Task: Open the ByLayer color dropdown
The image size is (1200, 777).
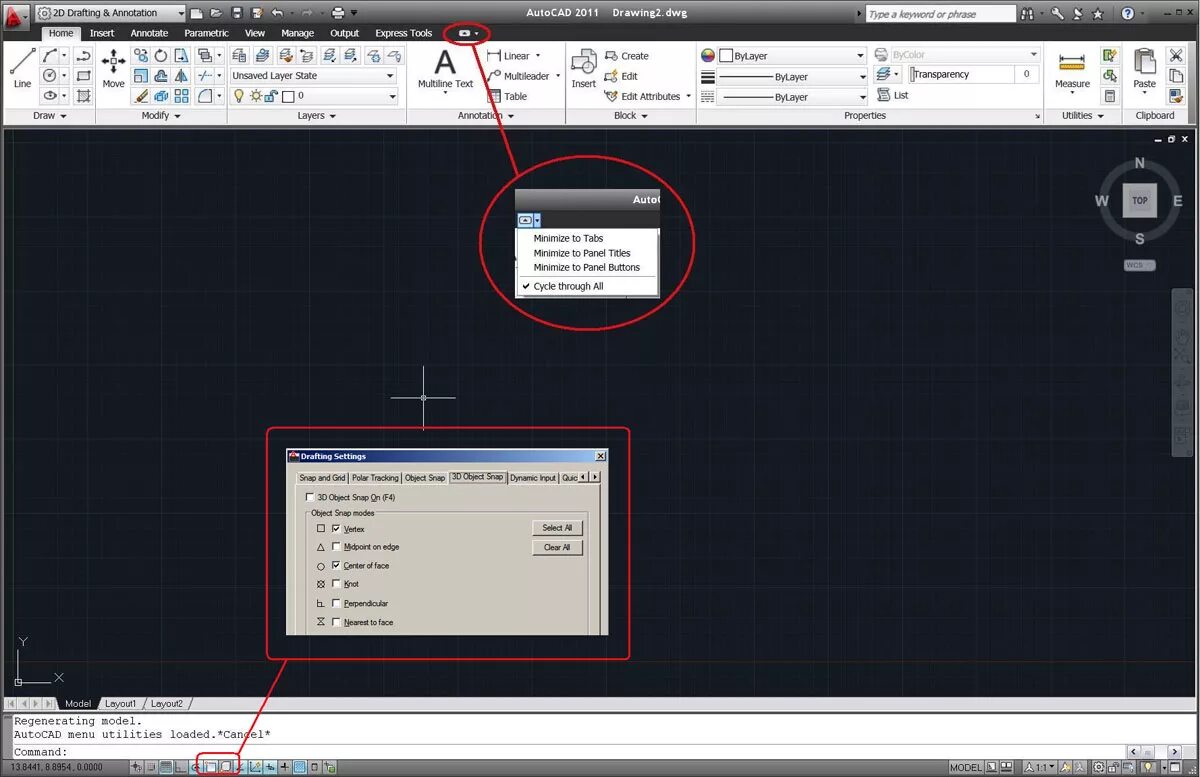Action: pos(792,56)
